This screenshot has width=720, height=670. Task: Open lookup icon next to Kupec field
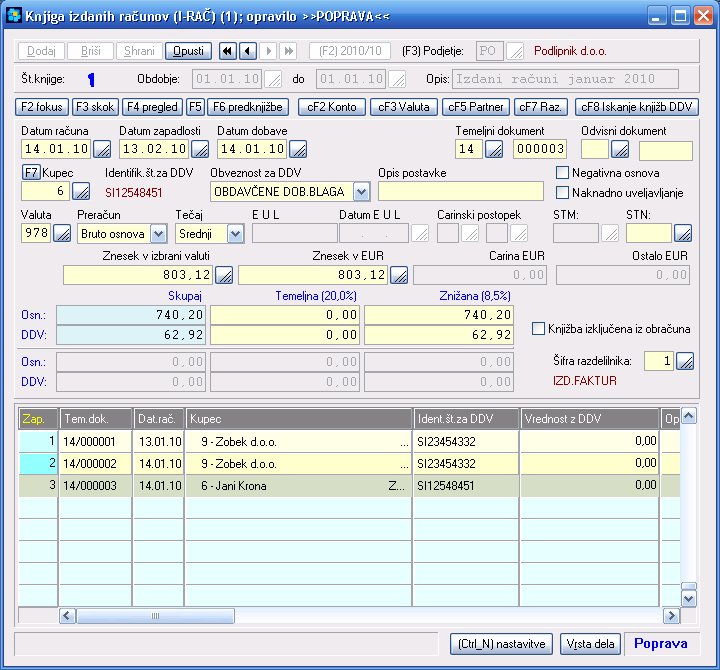83,191
